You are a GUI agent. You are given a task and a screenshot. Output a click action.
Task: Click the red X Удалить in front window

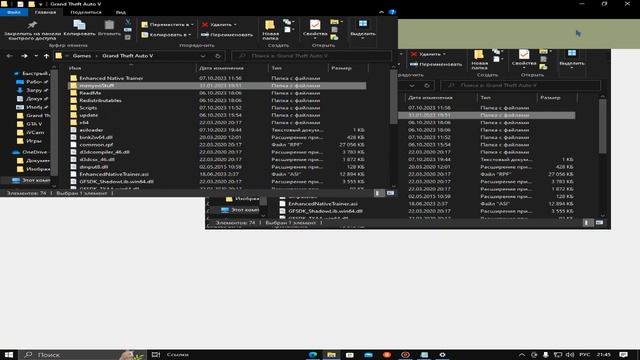click(219, 24)
